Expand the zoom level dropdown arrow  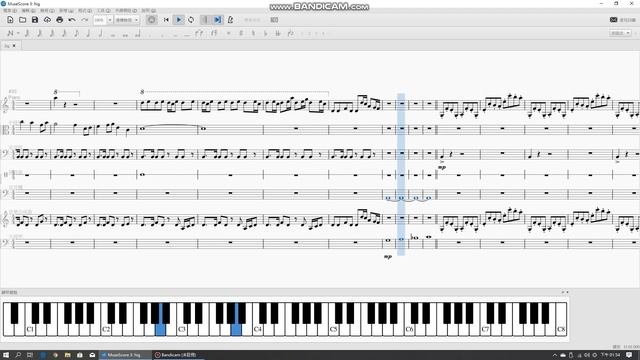tap(110, 20)
